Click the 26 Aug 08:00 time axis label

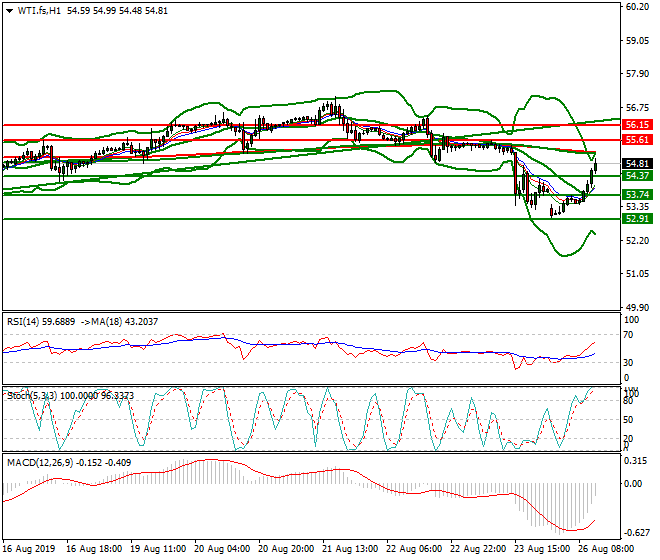pos(606,549)
